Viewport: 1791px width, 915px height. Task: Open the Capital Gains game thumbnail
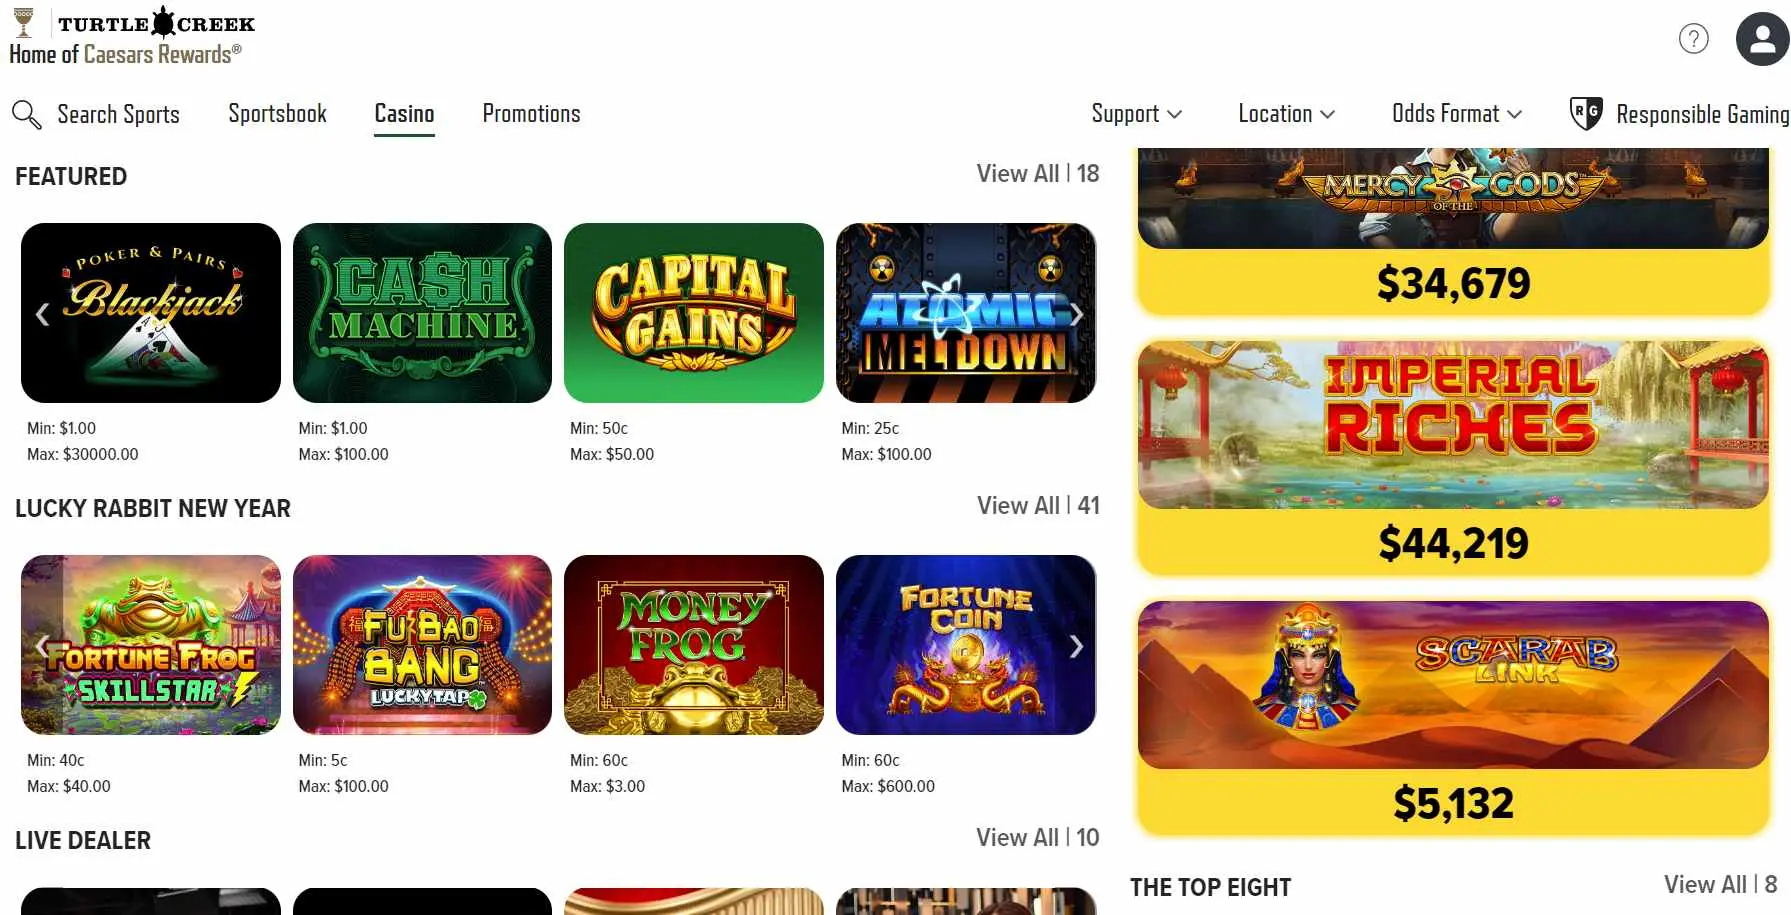[694, 313]
